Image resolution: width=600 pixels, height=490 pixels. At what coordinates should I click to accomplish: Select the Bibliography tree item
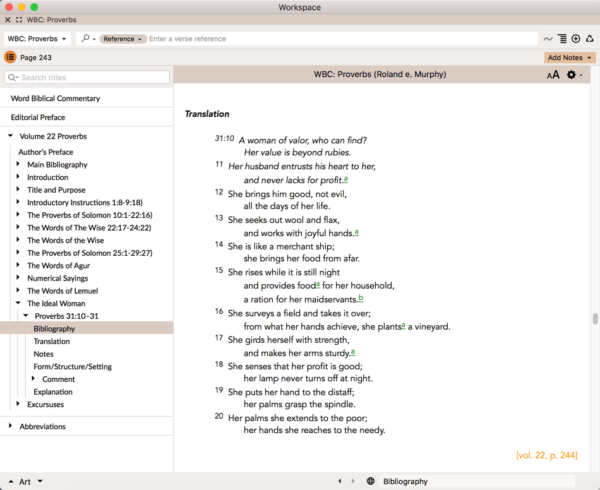86,329
